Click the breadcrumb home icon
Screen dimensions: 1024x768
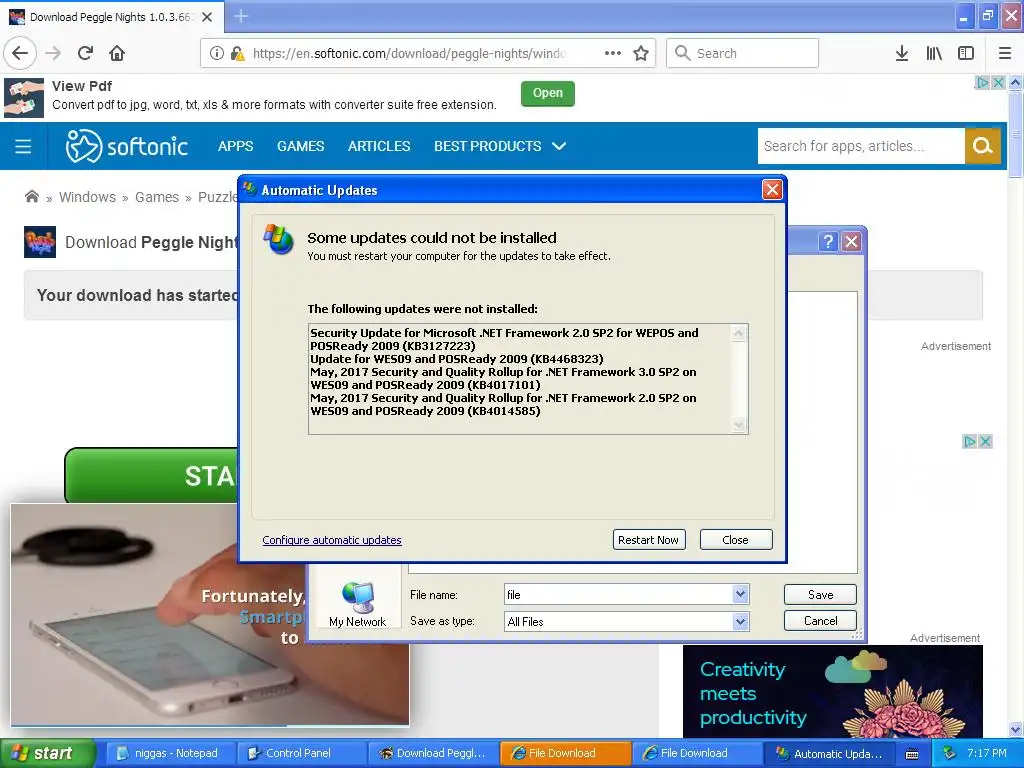click(31, 197)
